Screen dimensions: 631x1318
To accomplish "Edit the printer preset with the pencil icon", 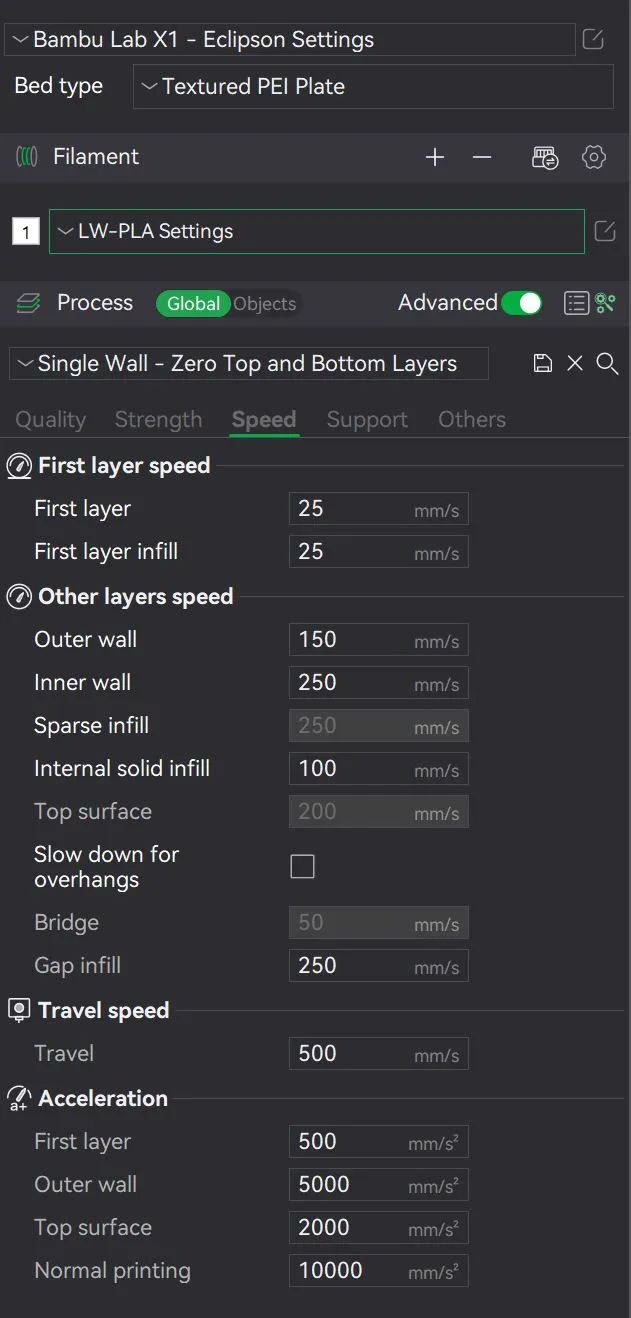I will (592, 39).
